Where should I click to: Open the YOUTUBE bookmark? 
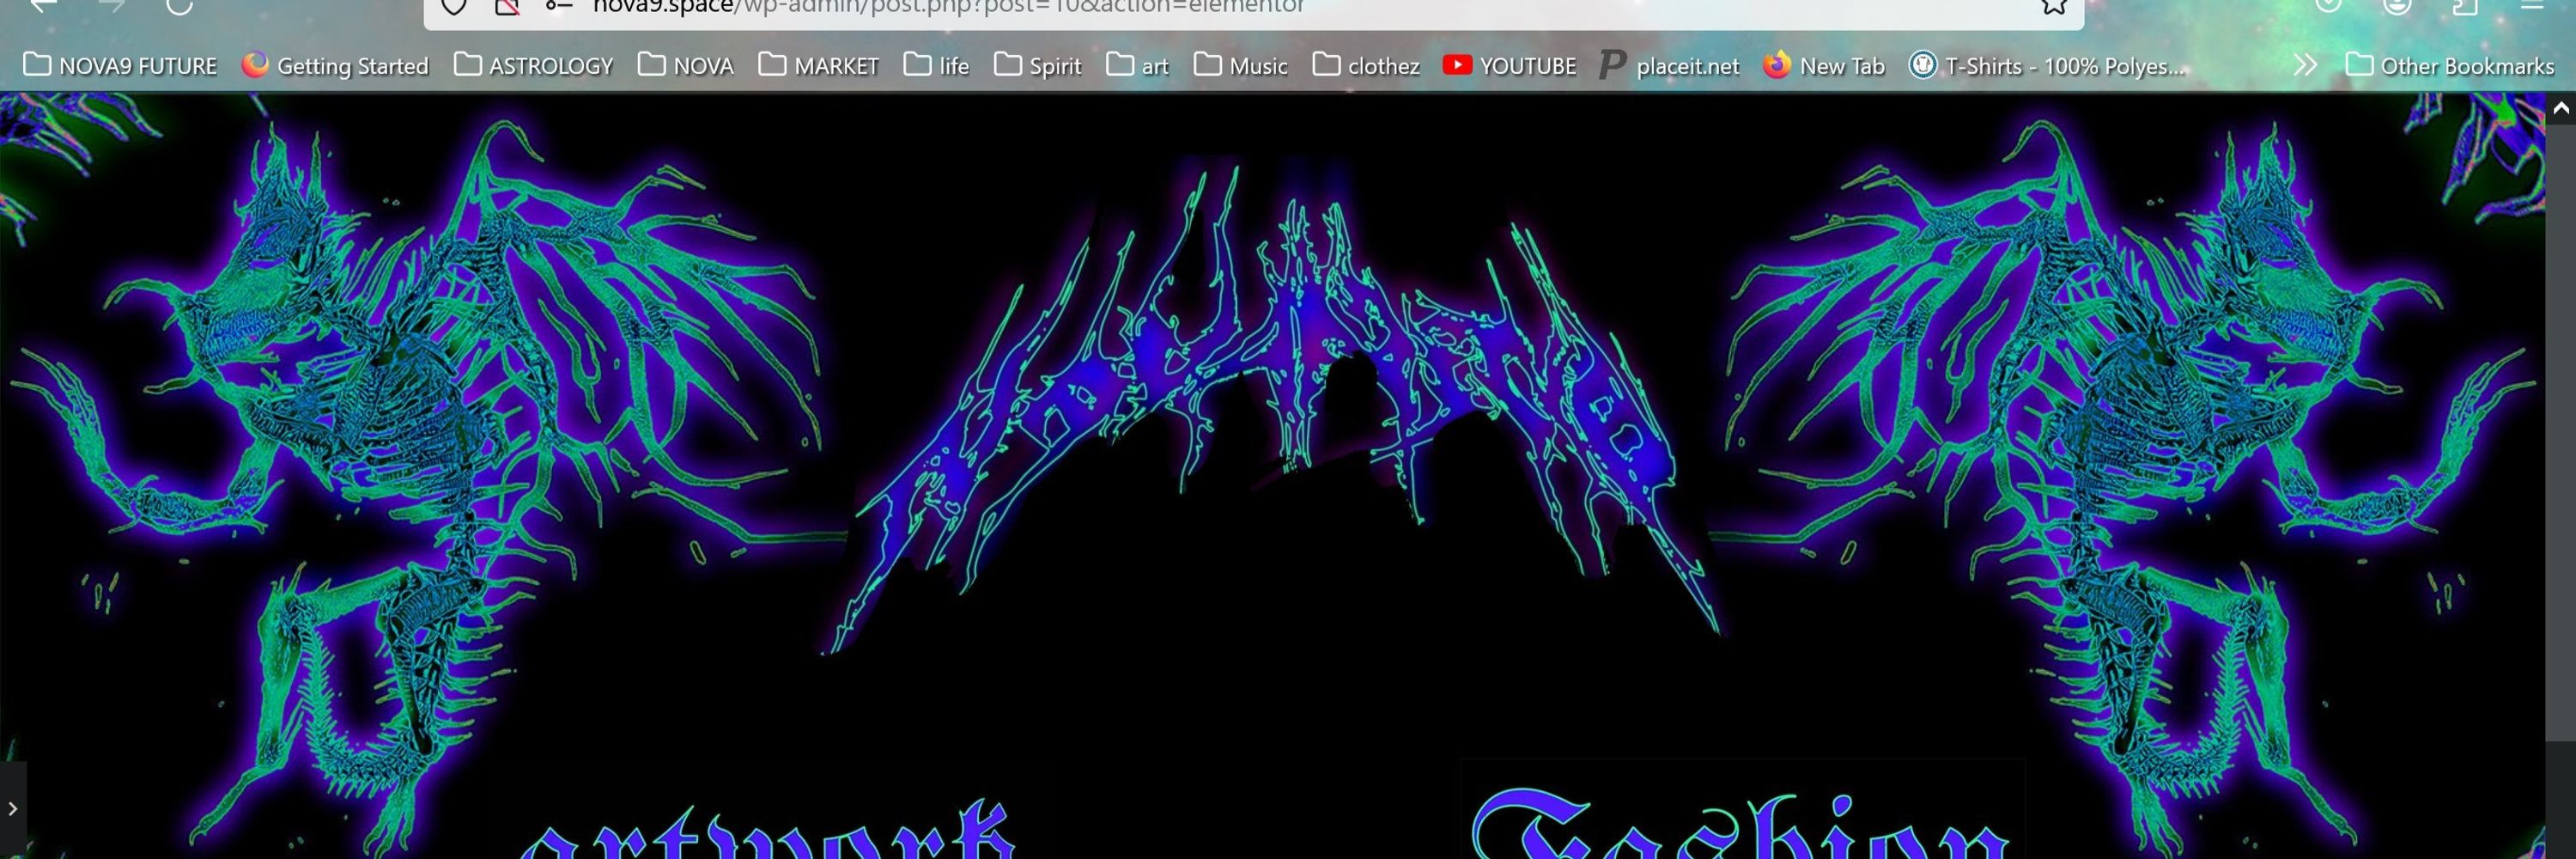pyautogui.click(x=1509, y=66)
